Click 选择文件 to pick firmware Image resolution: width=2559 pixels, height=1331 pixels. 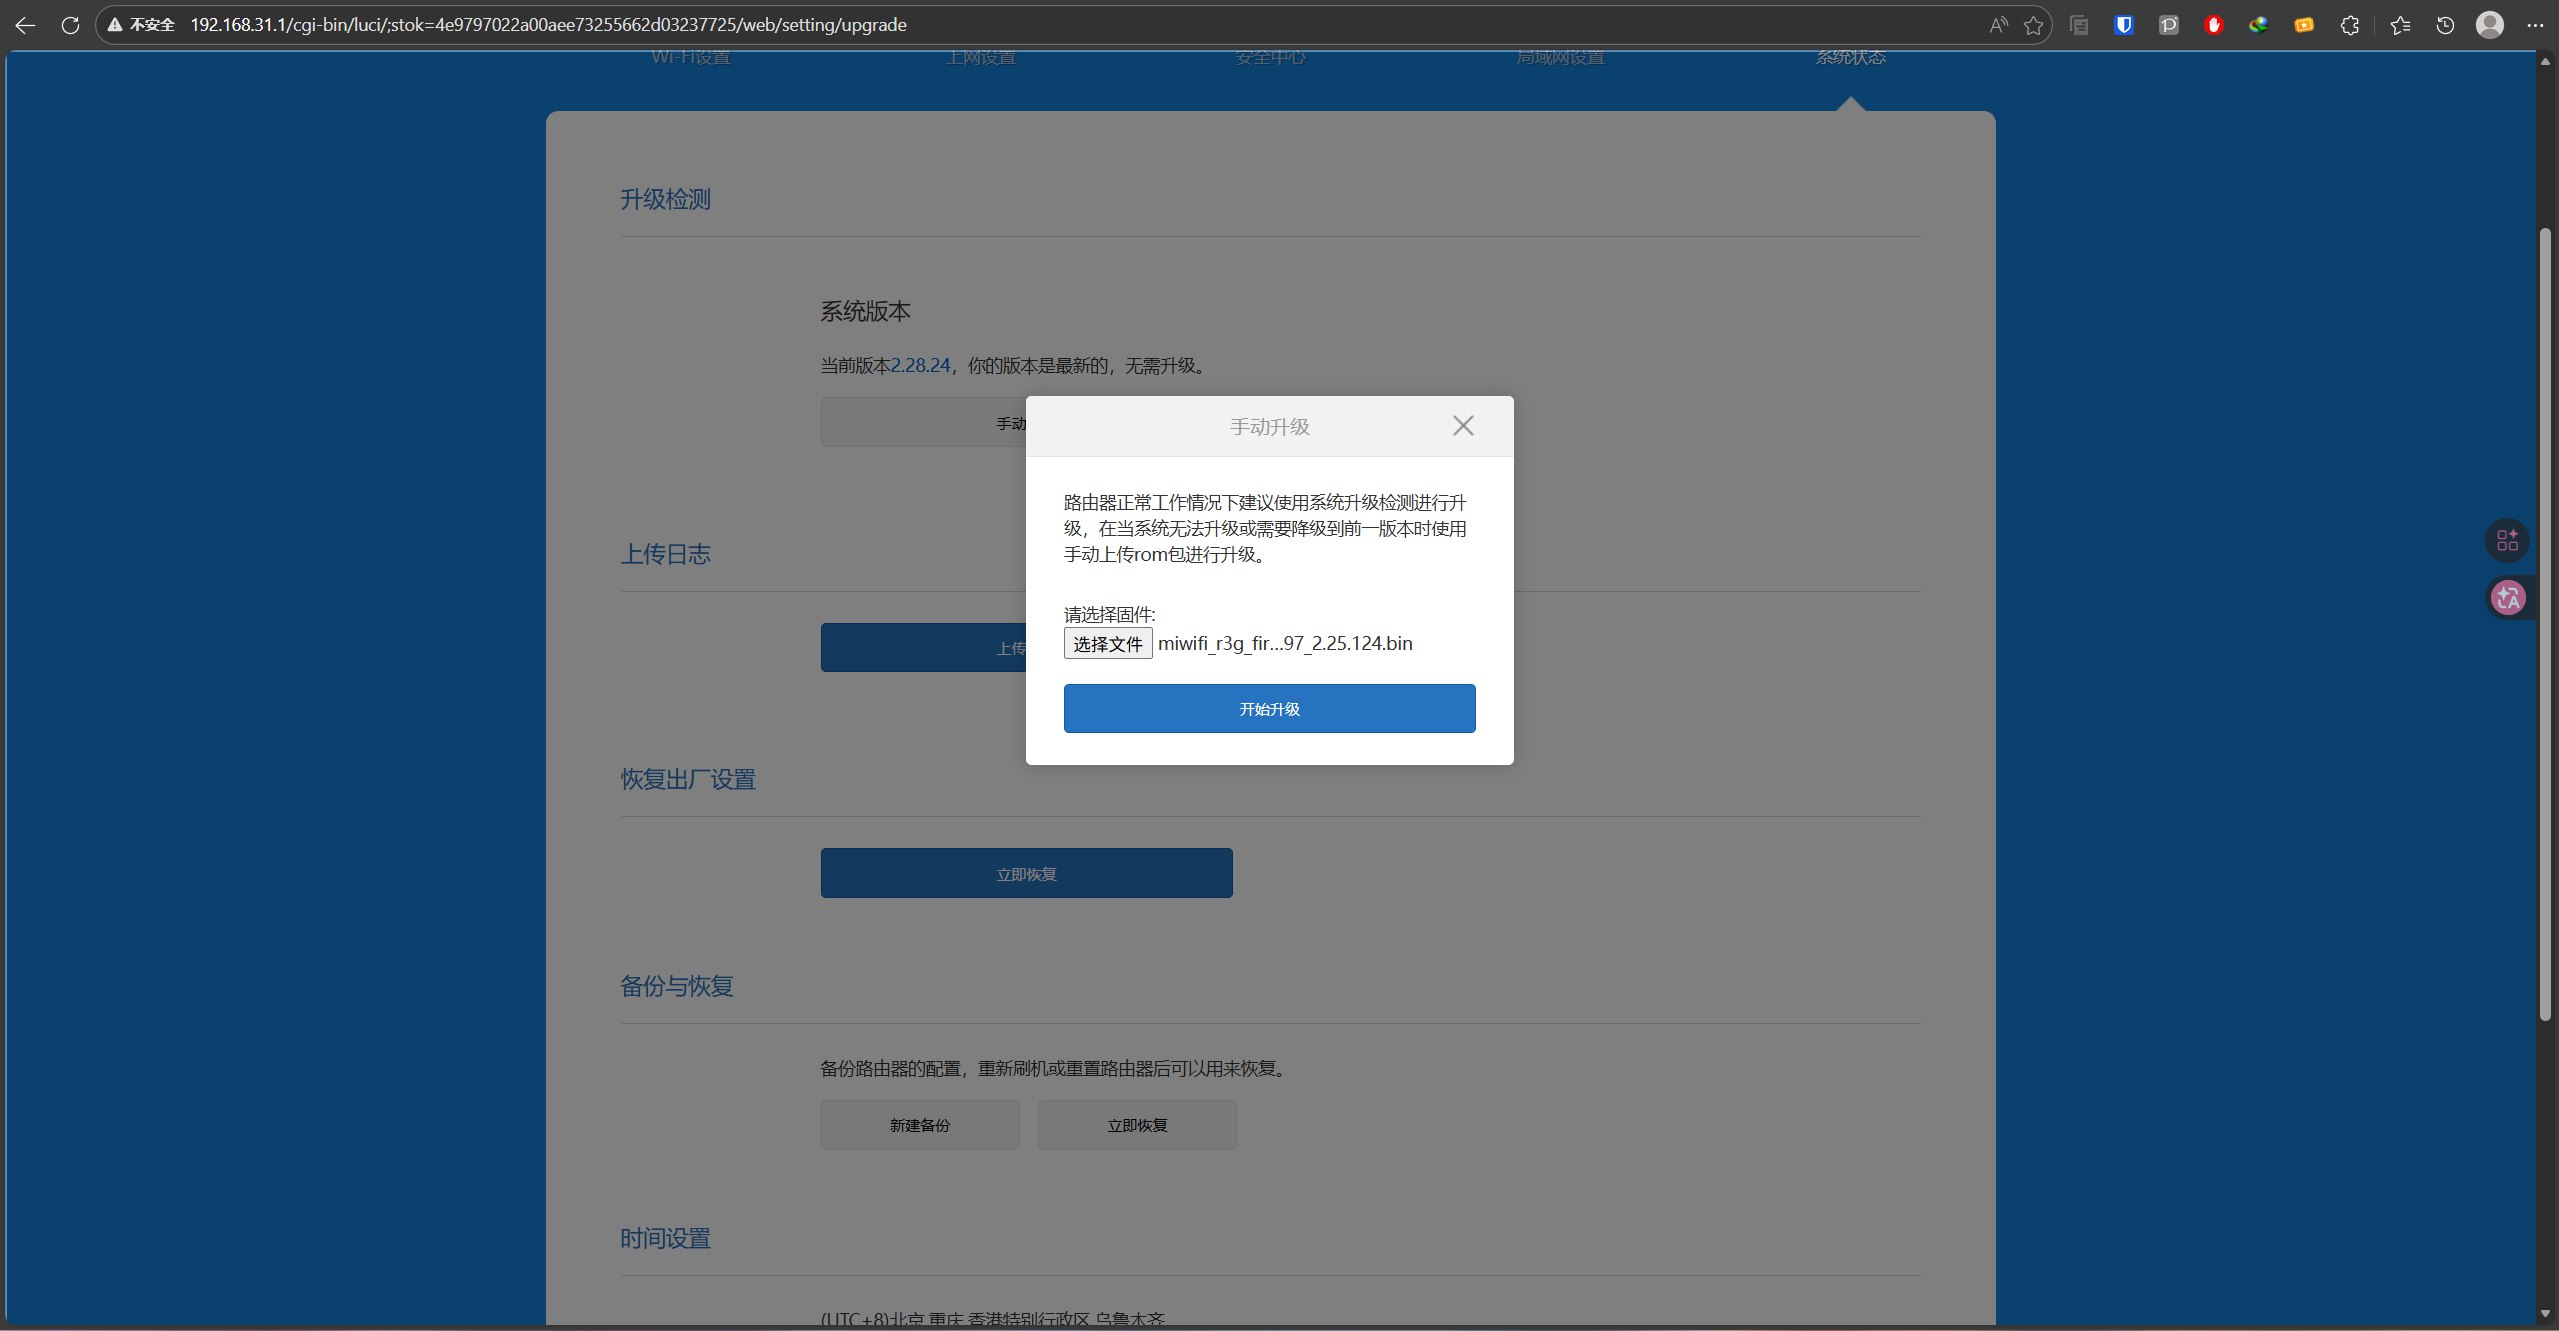click(x=1107, y=644)
